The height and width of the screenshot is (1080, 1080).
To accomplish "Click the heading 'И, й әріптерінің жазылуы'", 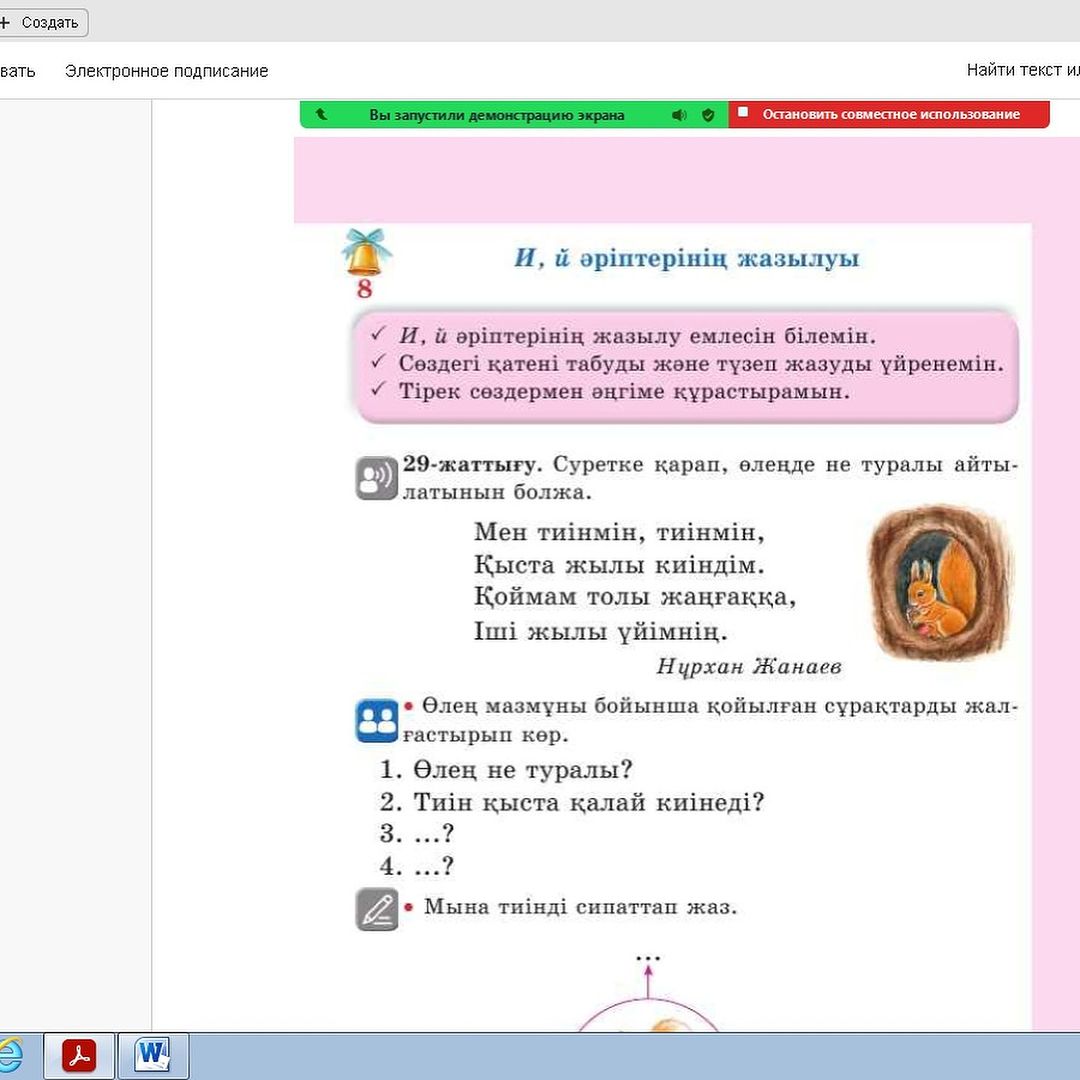I will point(687,258).
